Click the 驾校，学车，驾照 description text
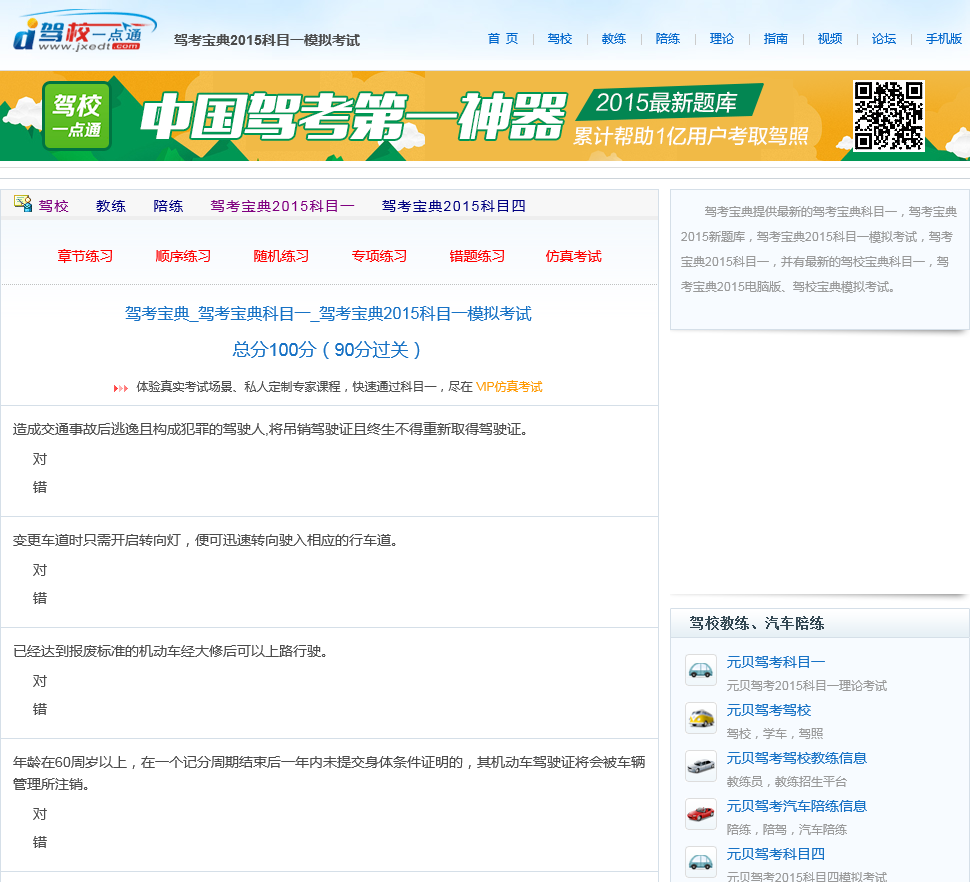The image size is (970, 882). 775,734
